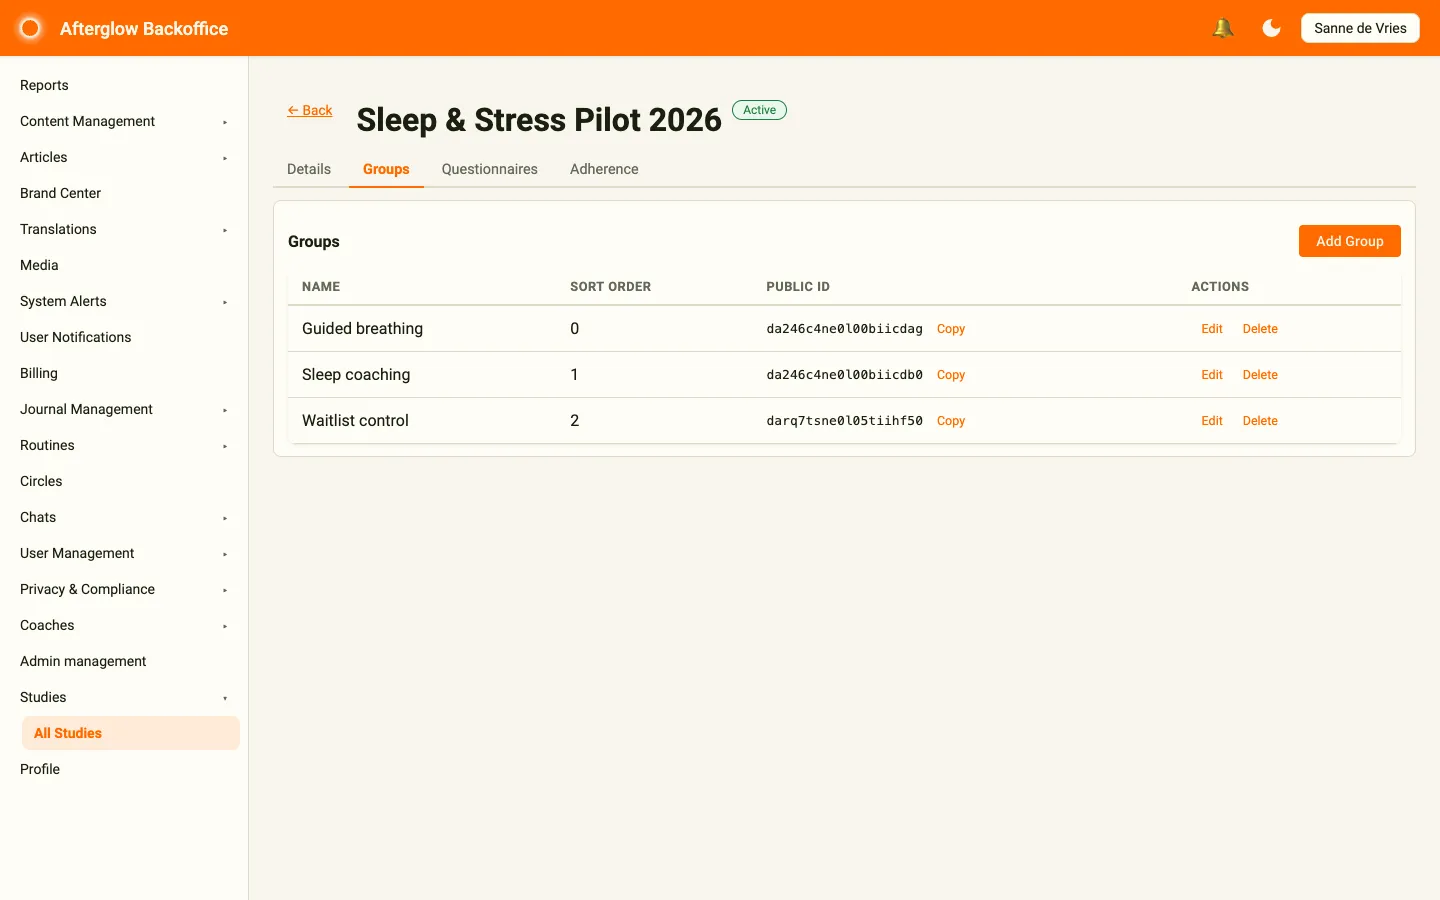Viewport: 1440px width, 900px height.
Task: Collapse the Studies sidebar arrow
Action: pyautogui.click(x=225, y=698)
